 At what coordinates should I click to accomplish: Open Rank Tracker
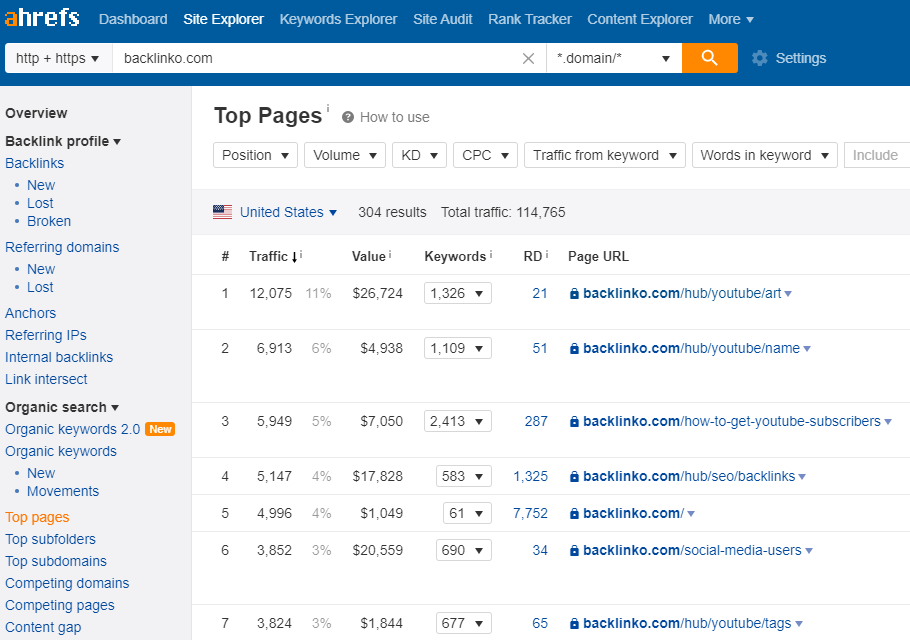click(530, 19)
